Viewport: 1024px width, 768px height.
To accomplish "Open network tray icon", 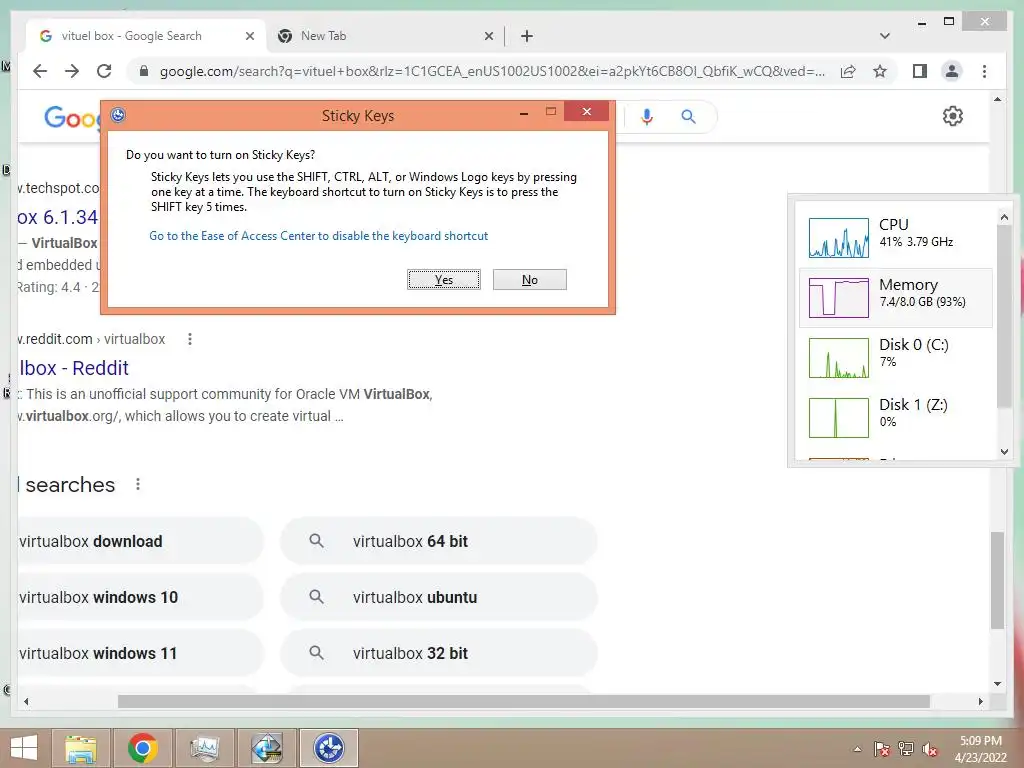I will tap(906, 749).
